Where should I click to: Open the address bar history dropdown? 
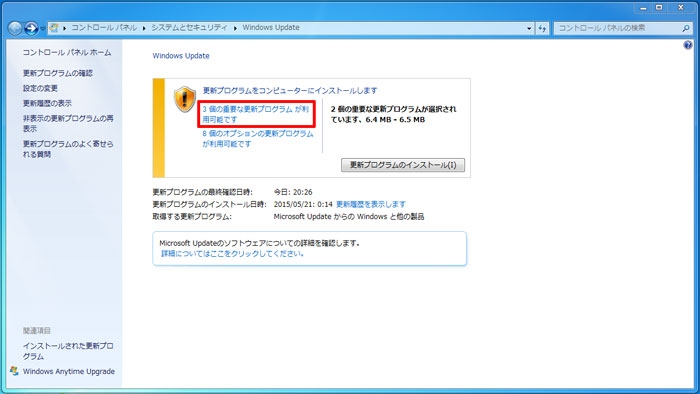pos(529,28)
